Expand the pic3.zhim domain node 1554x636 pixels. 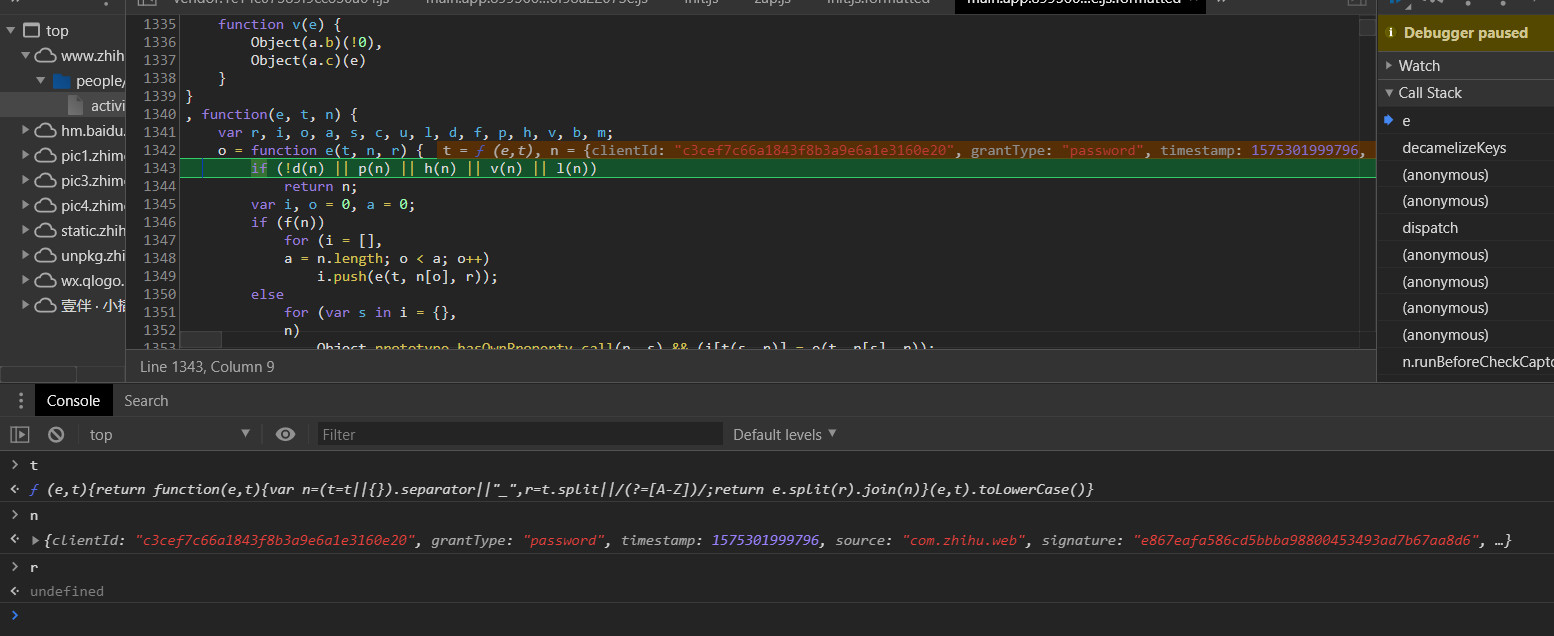26,180
